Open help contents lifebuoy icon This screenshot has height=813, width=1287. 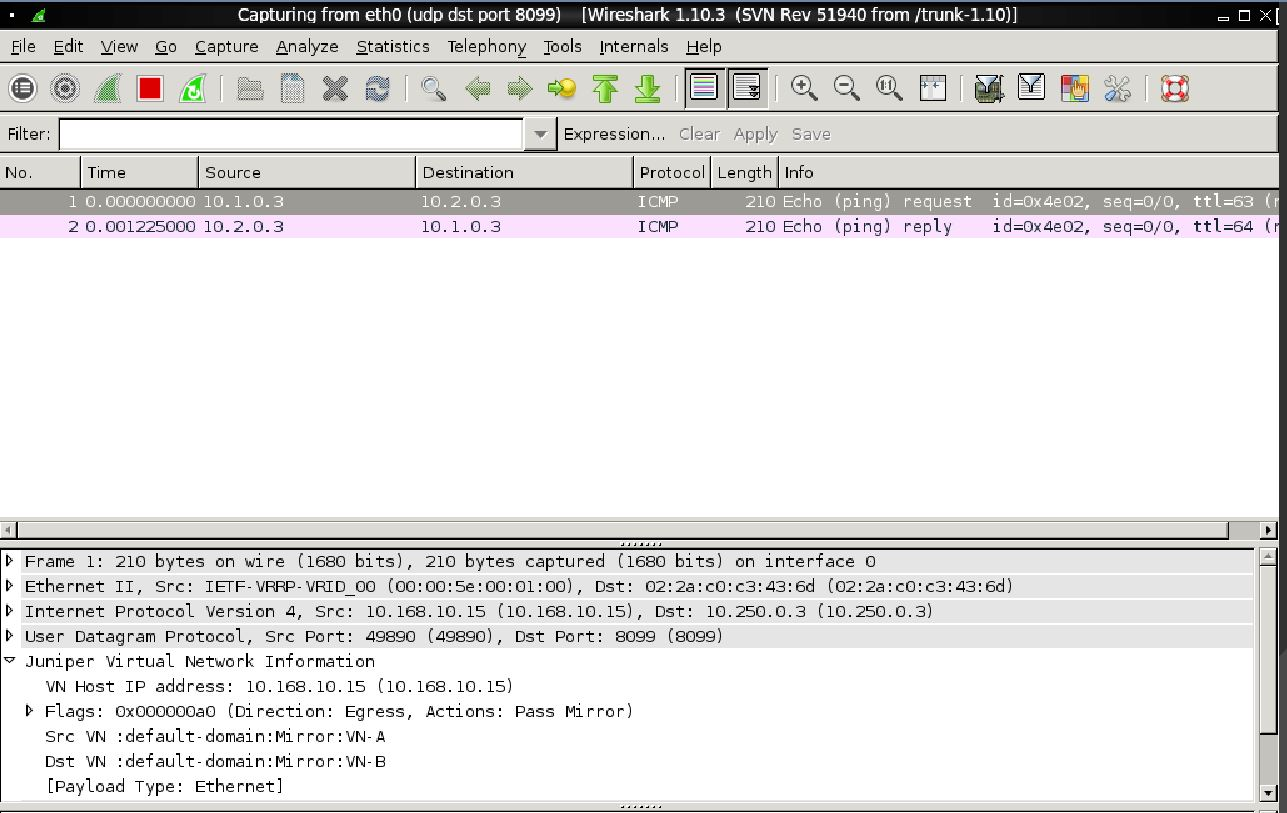click(x=1174, y=89)
